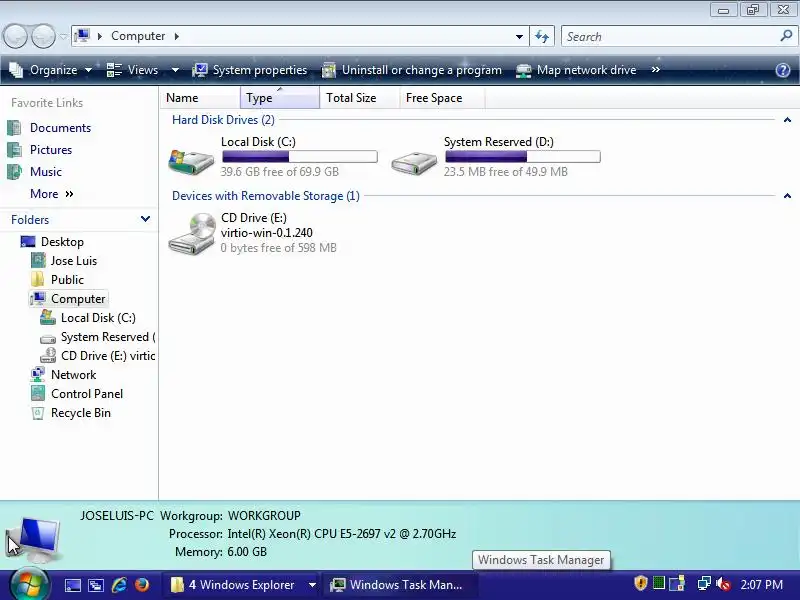
Task: Sort by the Free Space column header
Action: tap(442, 97)
